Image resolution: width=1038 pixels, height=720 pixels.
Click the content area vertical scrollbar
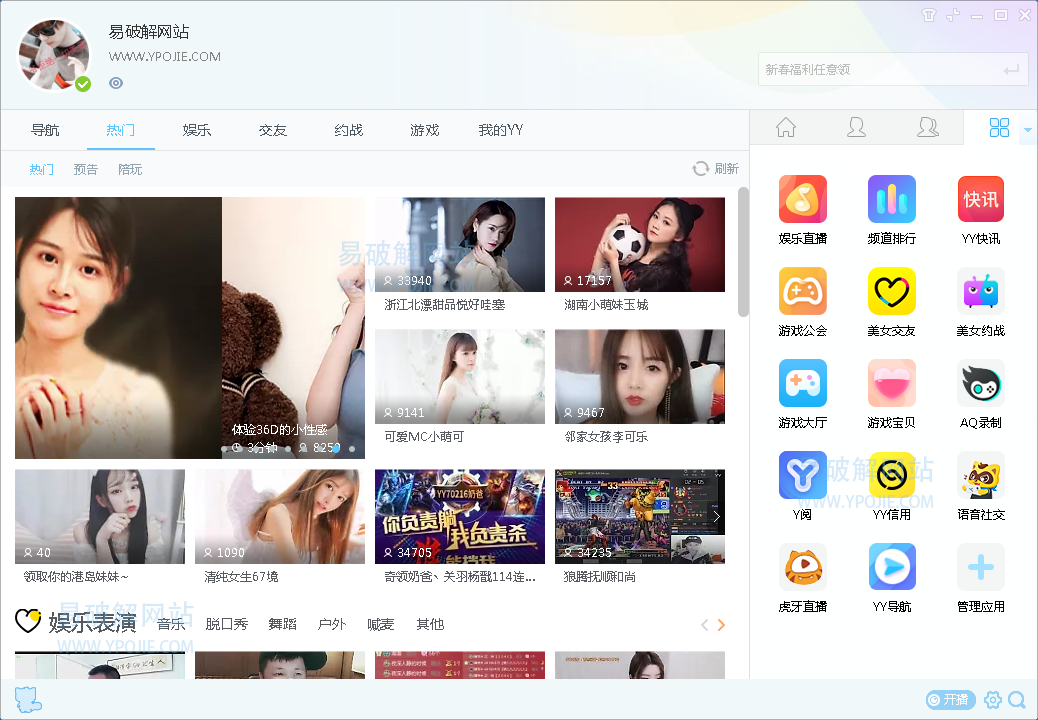click(x=743, y=252)
